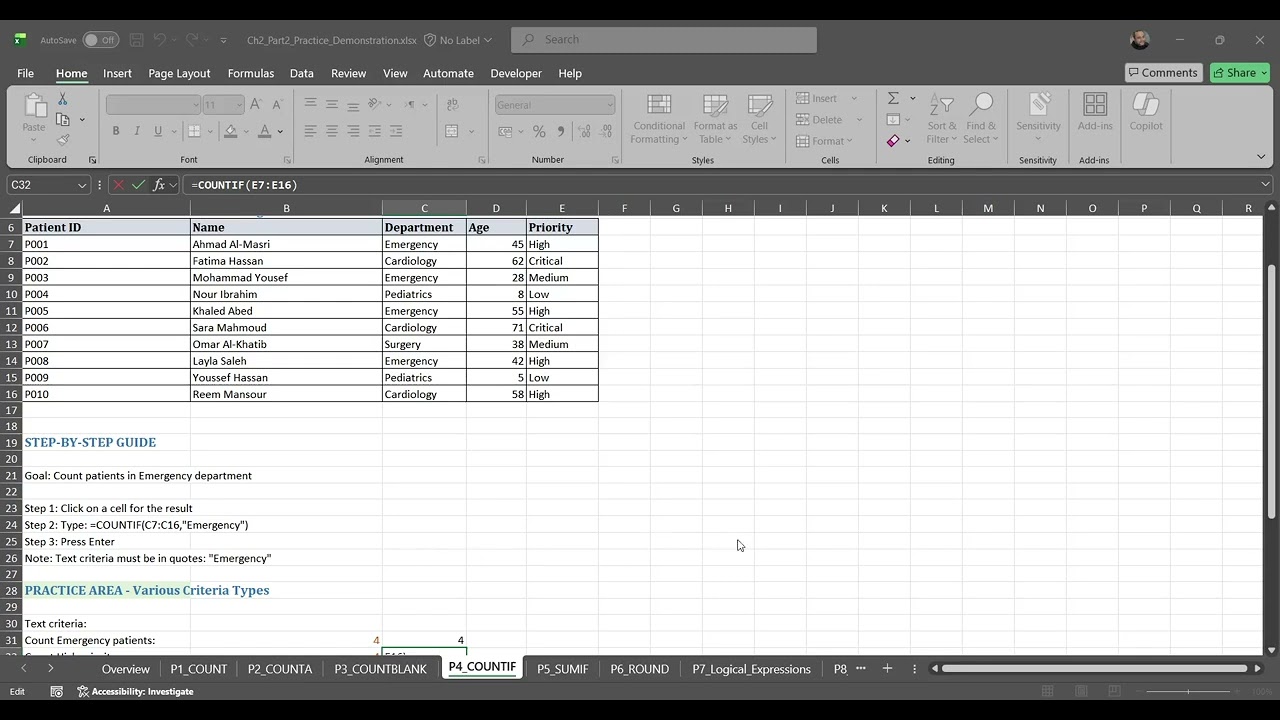Decrease font size with the small A icon

277,104
